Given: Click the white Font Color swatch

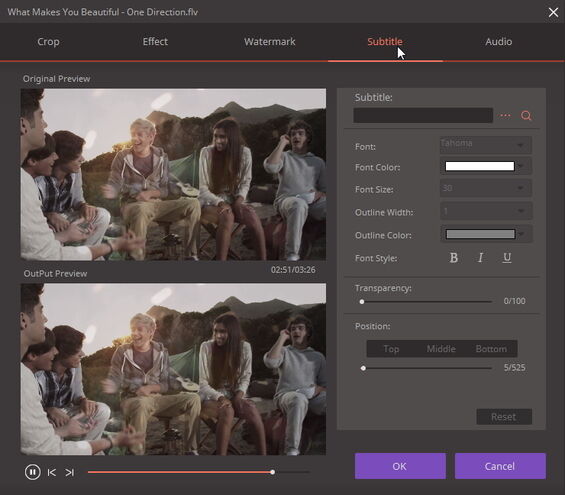Looking at the screenshot, I should pyautogui.click(x=480, y=166).
